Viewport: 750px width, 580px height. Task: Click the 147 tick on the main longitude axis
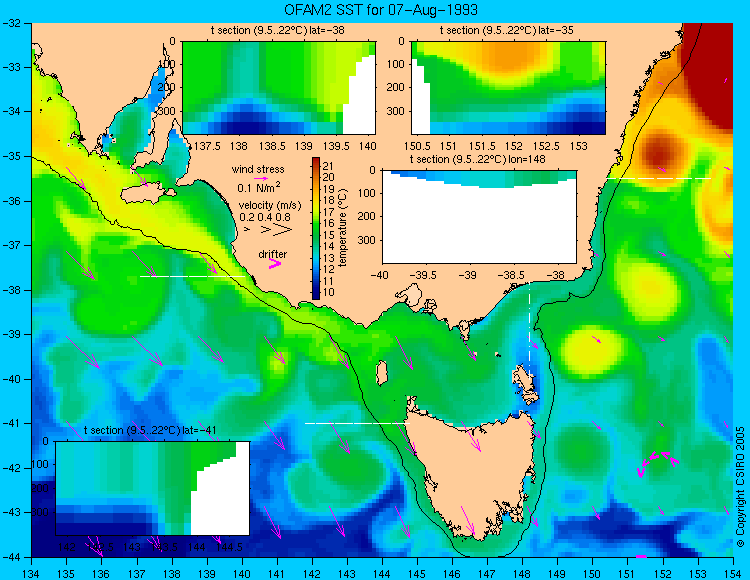point(487,573)
